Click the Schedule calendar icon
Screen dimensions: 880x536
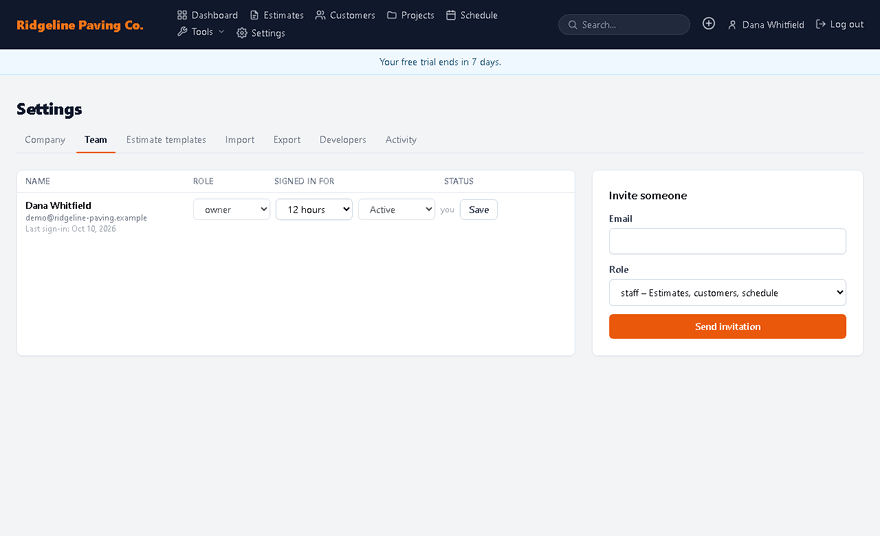(x=451, y=15)
